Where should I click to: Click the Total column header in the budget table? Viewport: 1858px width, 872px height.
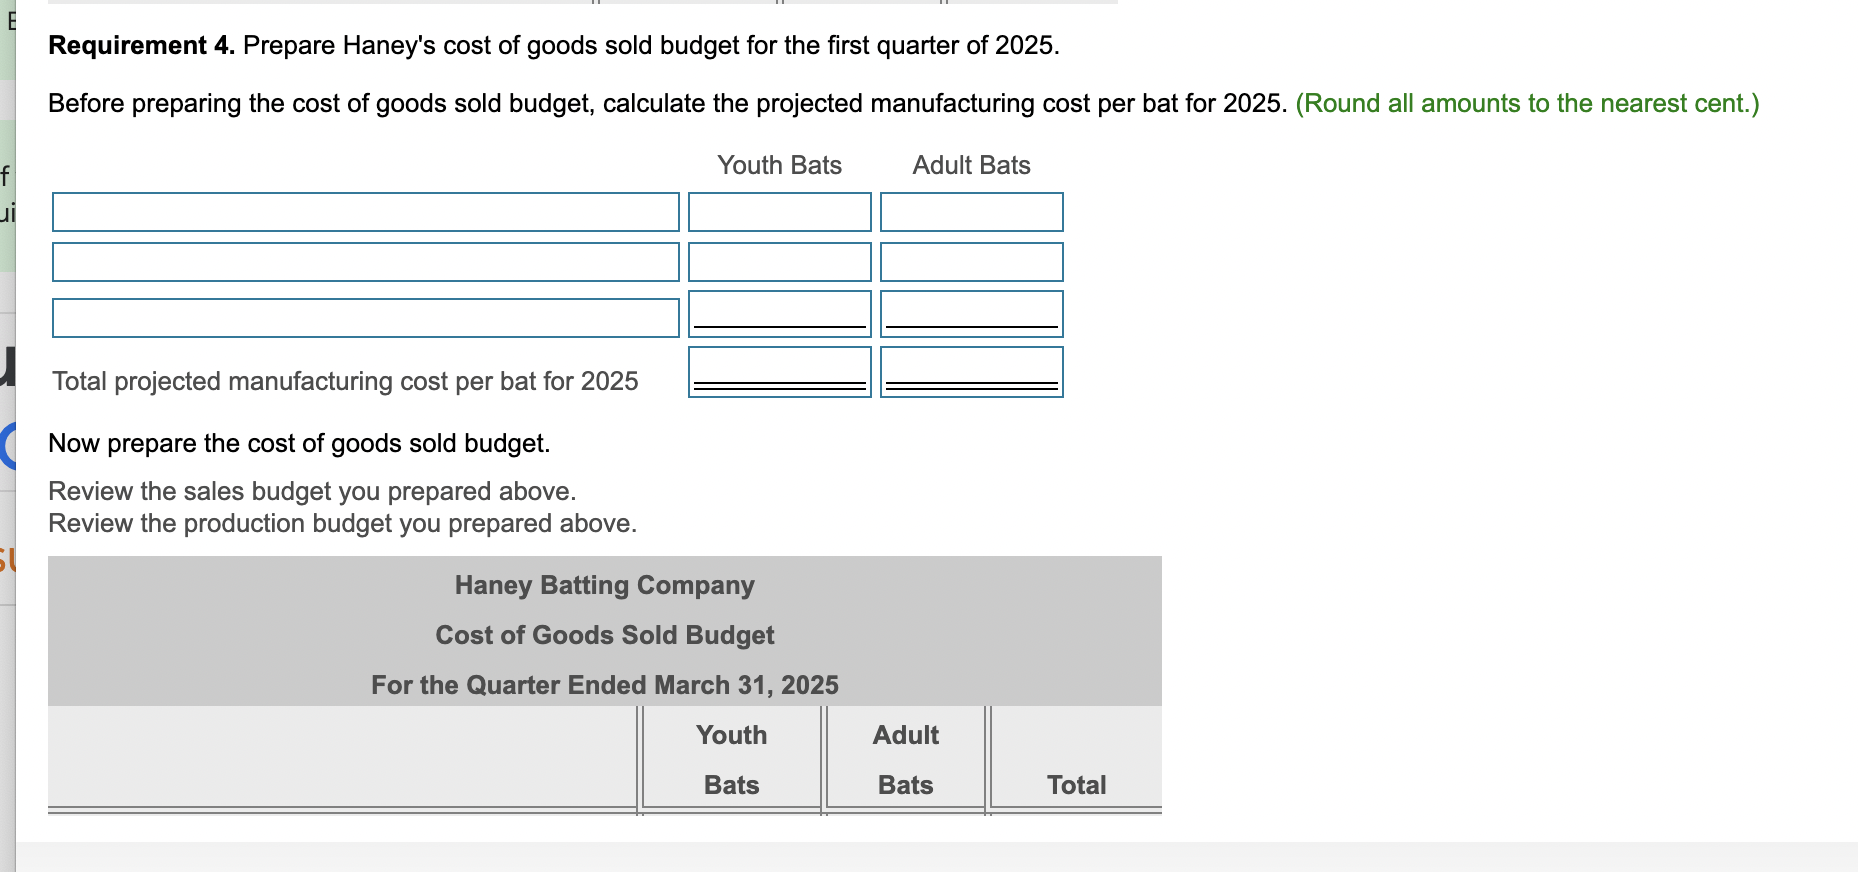coord(1077,785)
